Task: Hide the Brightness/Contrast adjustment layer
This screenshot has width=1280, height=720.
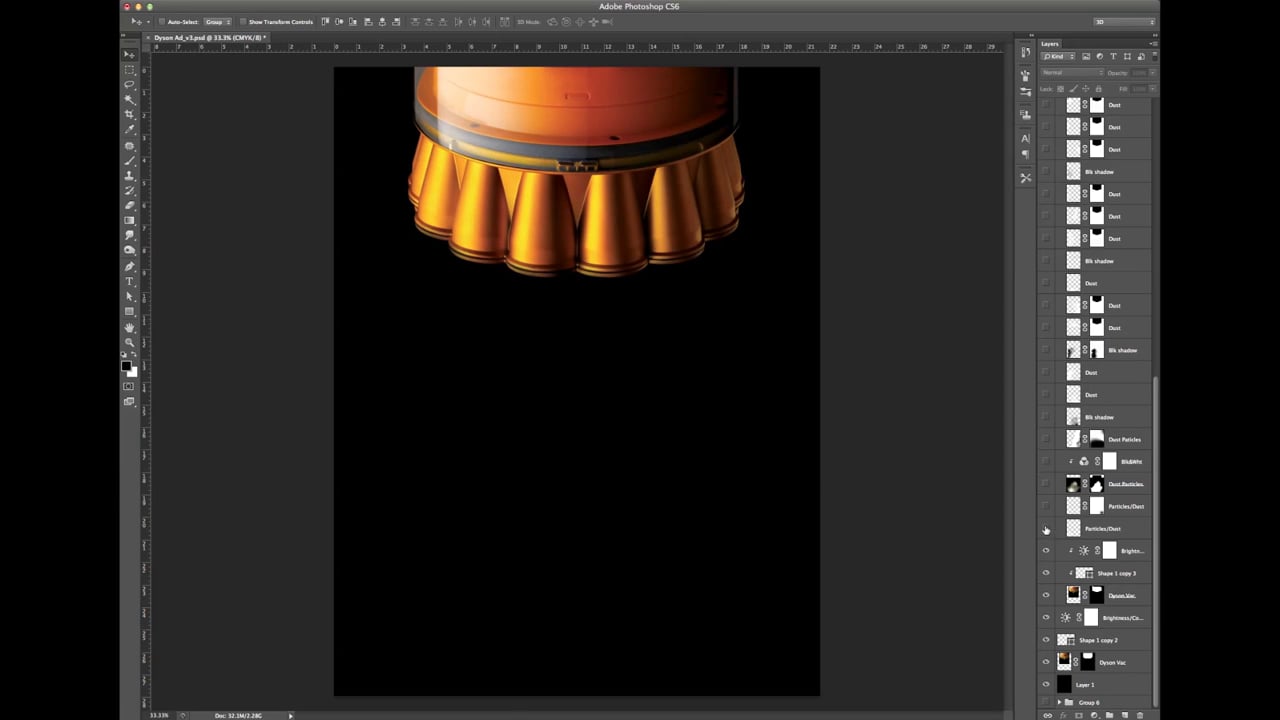Action: 1046,618
